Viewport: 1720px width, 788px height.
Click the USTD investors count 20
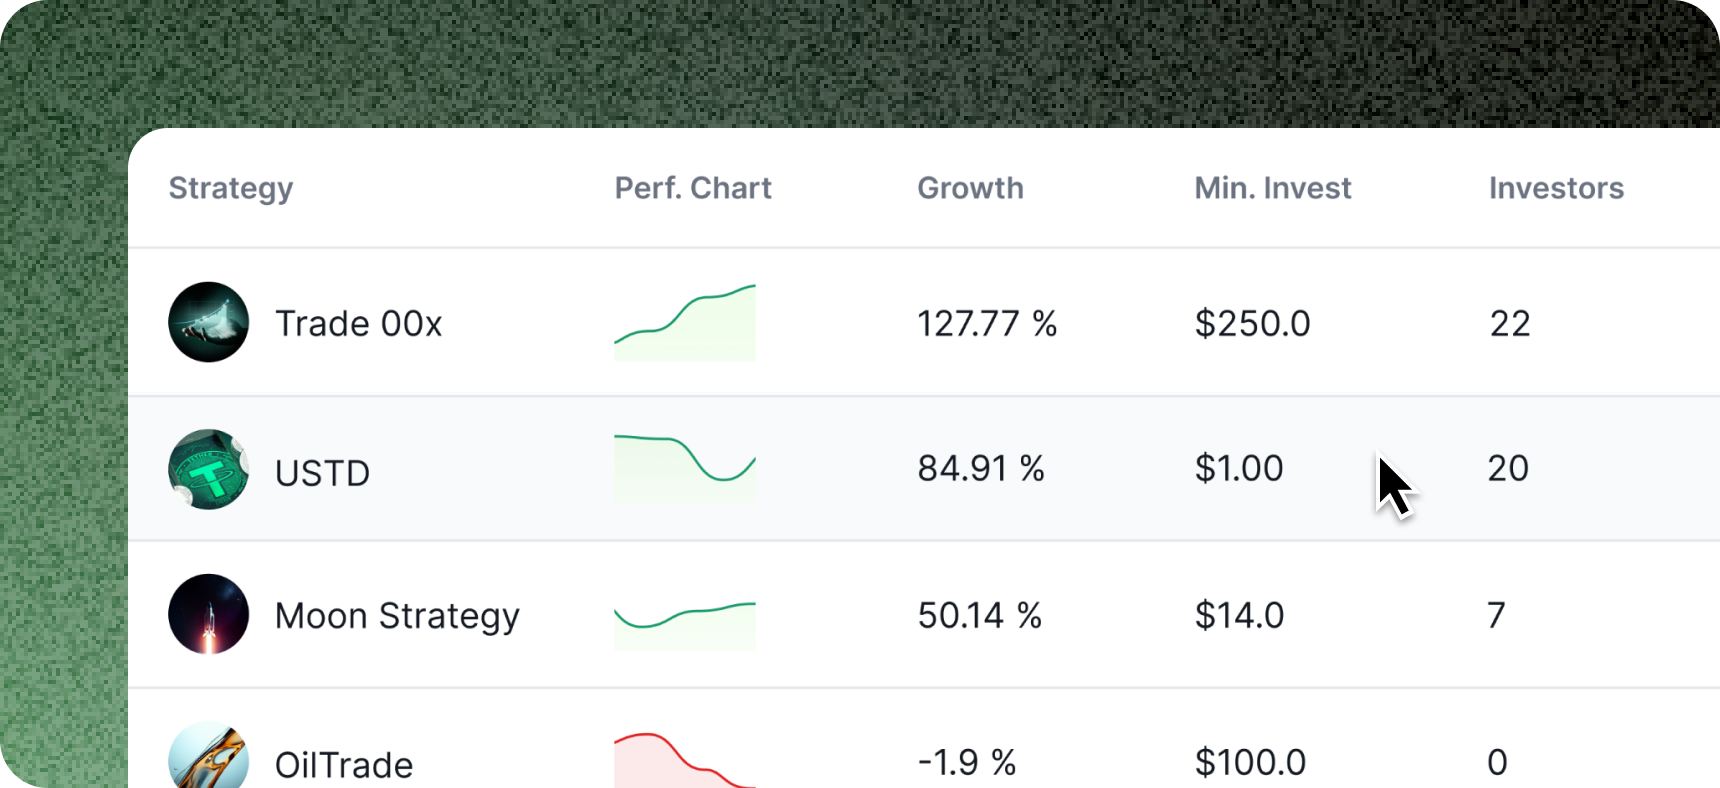pos(1508,468)
